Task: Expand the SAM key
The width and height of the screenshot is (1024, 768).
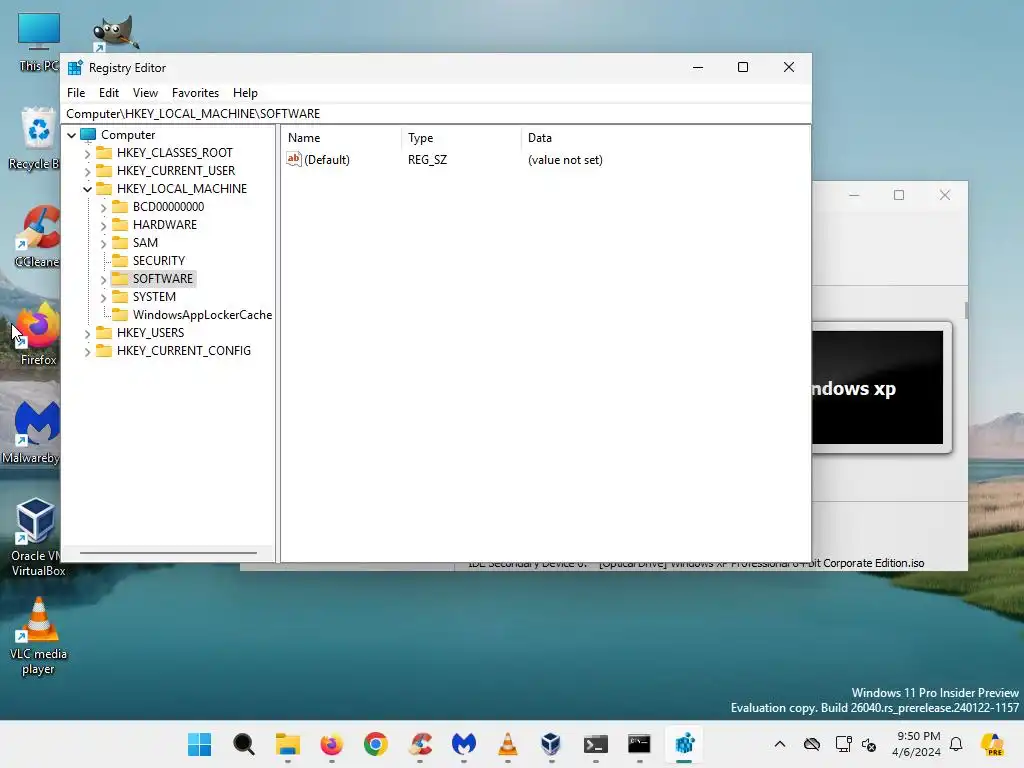Action: tap(103, 244)
